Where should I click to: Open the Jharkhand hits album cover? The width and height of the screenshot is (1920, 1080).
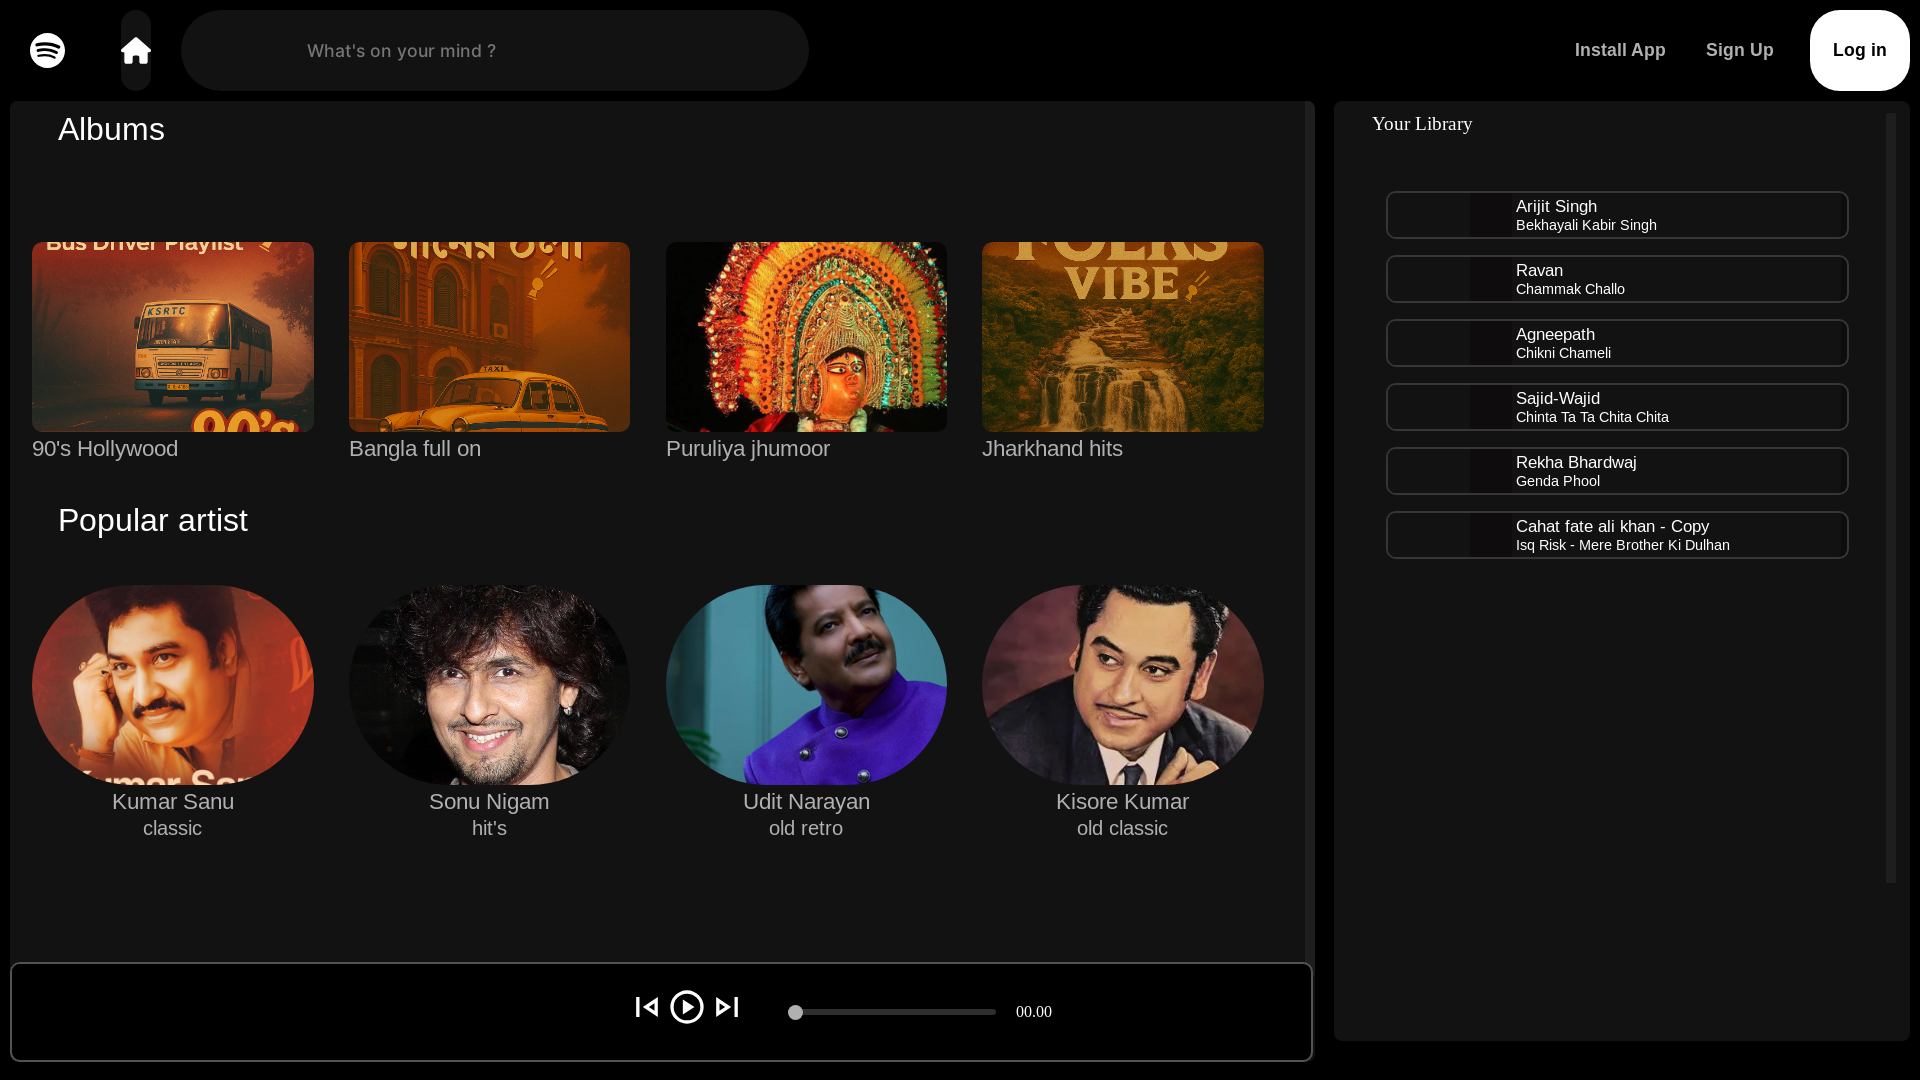(1123, 337)
